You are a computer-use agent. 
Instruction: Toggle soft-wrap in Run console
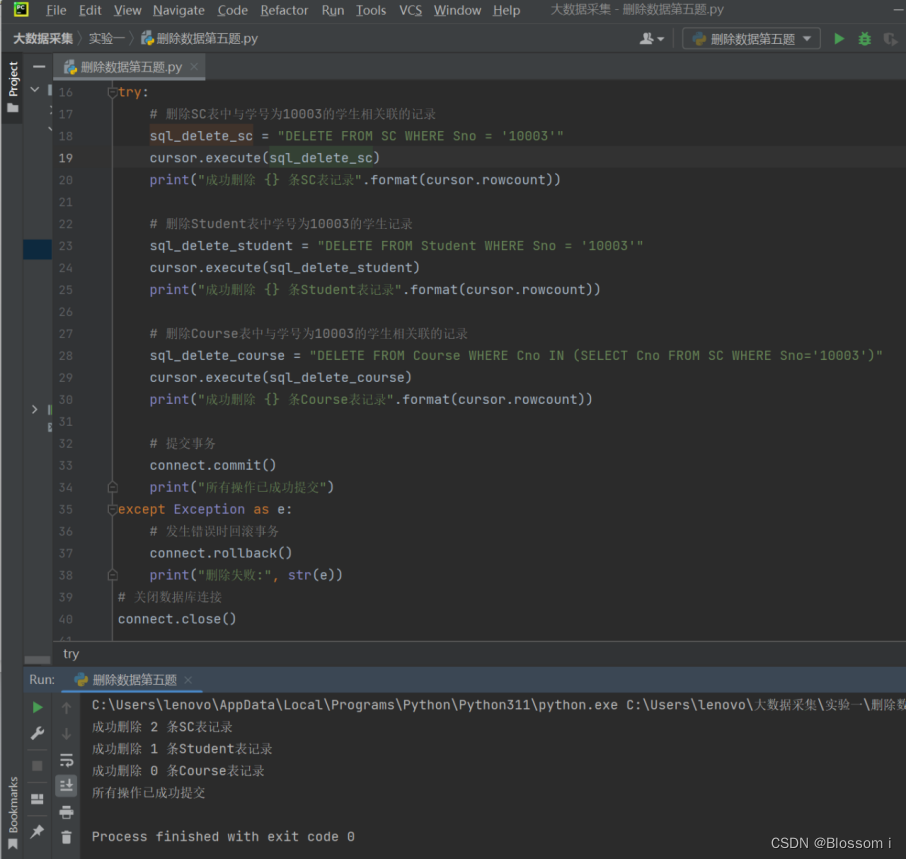(x=67, y=760)
